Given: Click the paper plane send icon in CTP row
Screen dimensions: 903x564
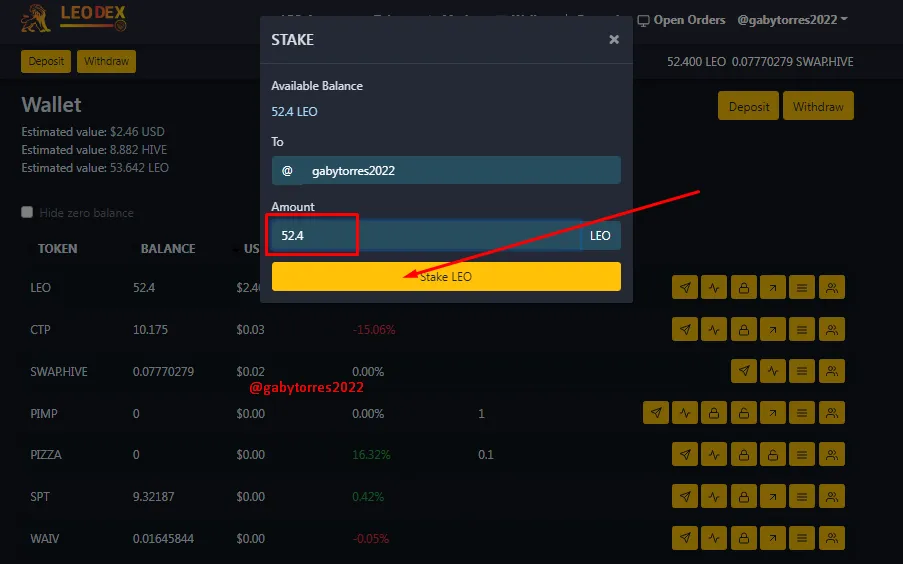Looking at the screenshot, I should tap(685, 330).
